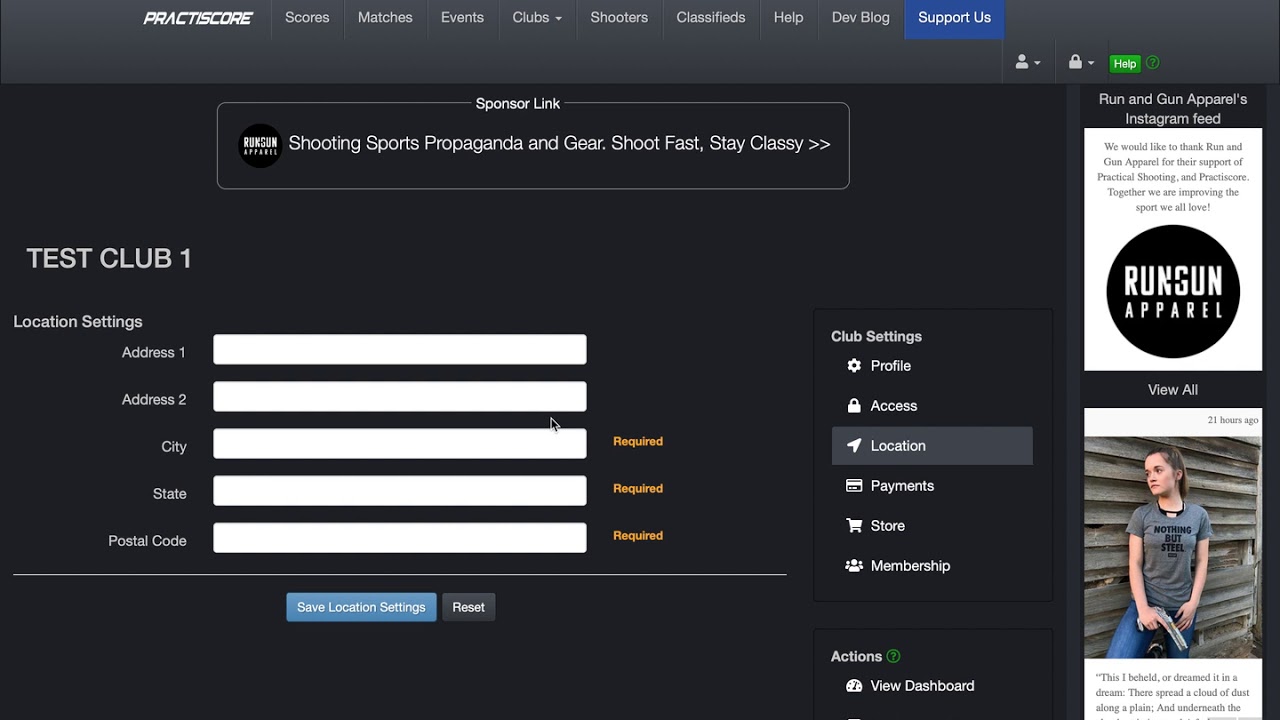Image resolution: width=1280 pixels, height=720 pixels.
Task: Click the Postal Code field
Action: pyautogui.click(x=400, y=538)
